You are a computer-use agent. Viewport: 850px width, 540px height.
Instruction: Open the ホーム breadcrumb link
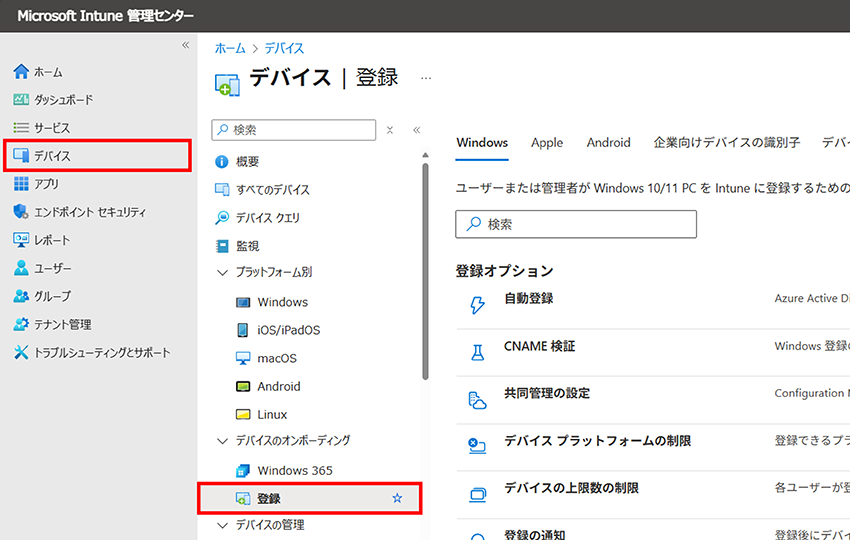[230, 48]
